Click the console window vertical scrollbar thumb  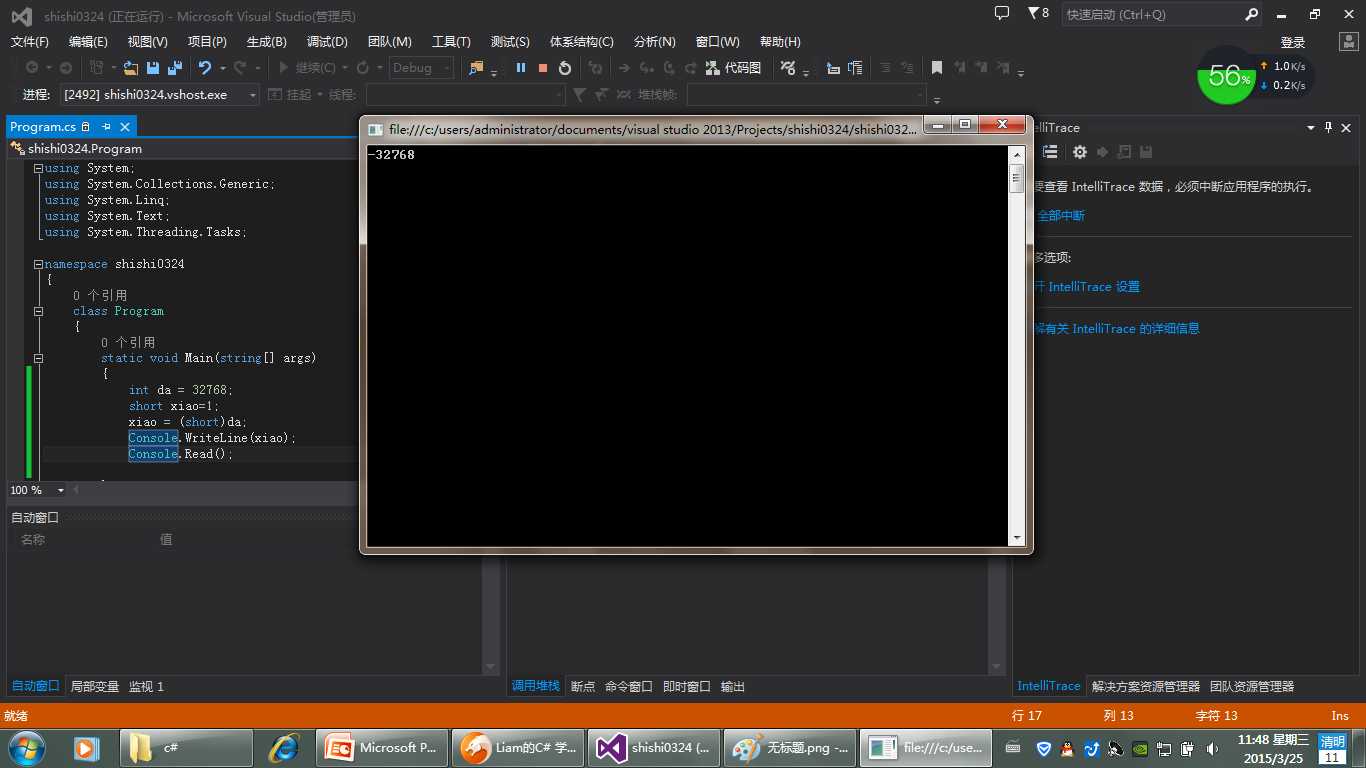pyautogui.click(x=1017, y=179)
